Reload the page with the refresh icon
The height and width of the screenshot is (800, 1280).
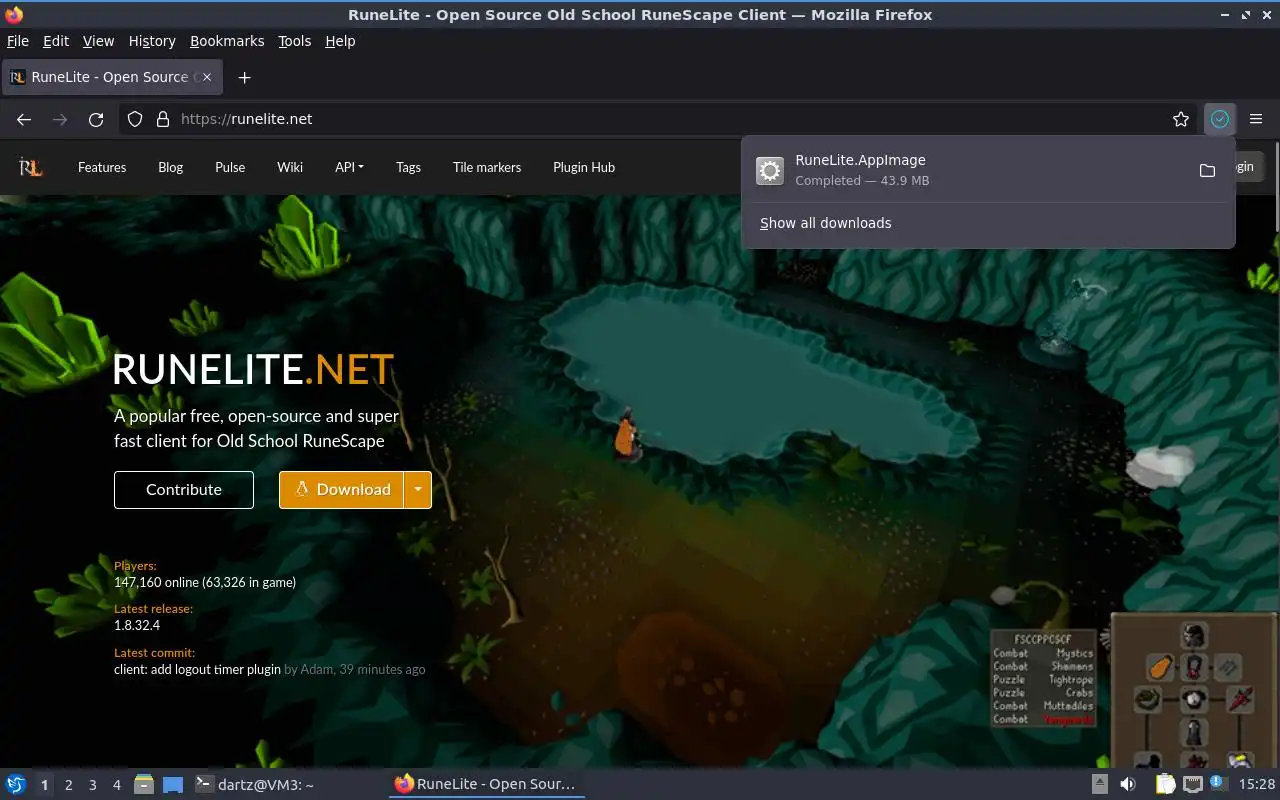(96, 119)
